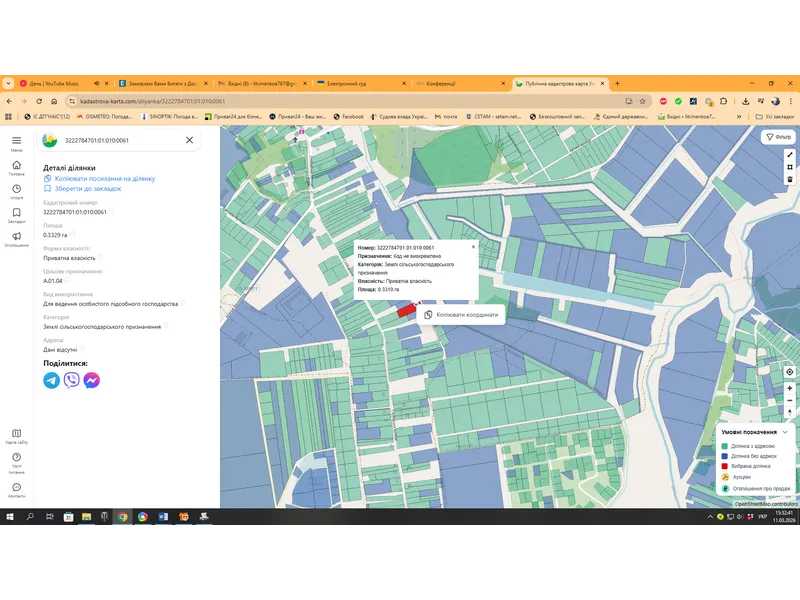Clear the cadastral number search field
The width and height of the screenshot is (800, 600).
(189, 141)
